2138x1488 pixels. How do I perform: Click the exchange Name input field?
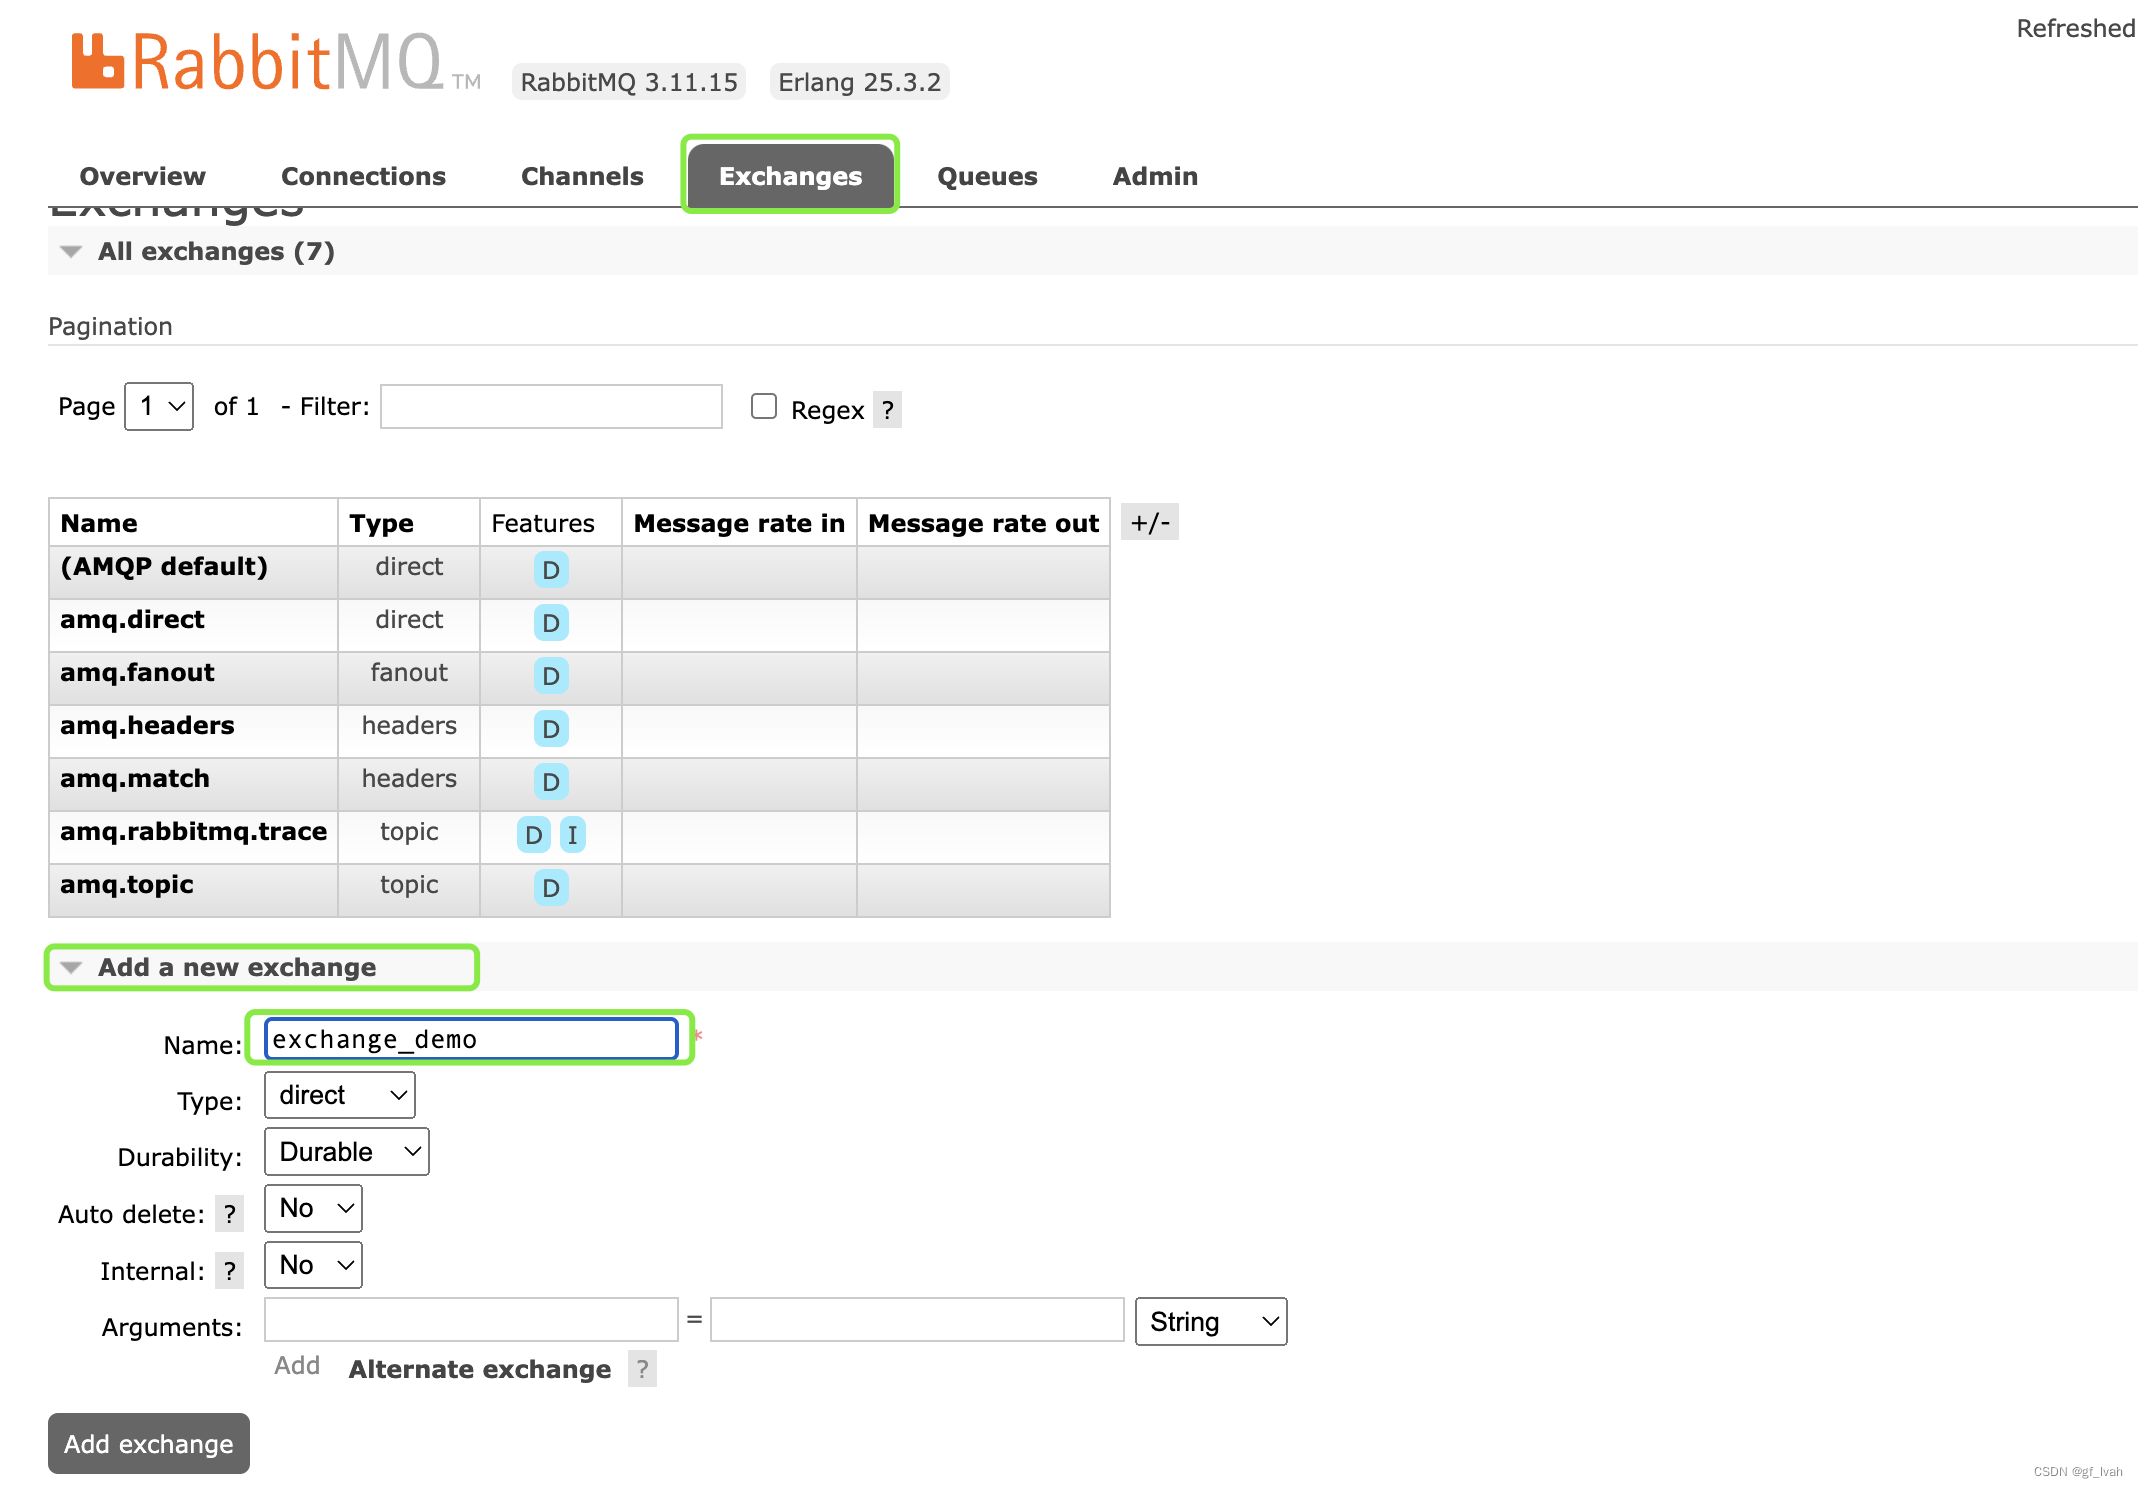[471, 1038]
